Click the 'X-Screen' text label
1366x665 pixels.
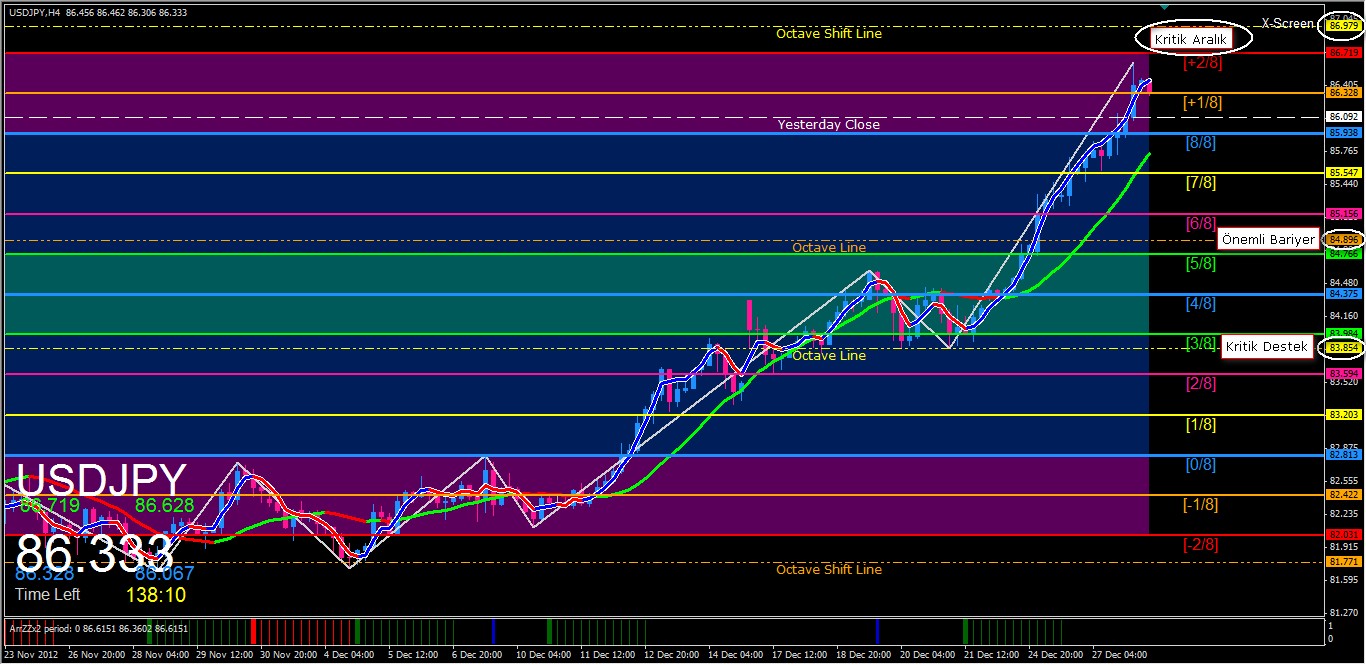pyautogui.click(x=1288, y=22)
